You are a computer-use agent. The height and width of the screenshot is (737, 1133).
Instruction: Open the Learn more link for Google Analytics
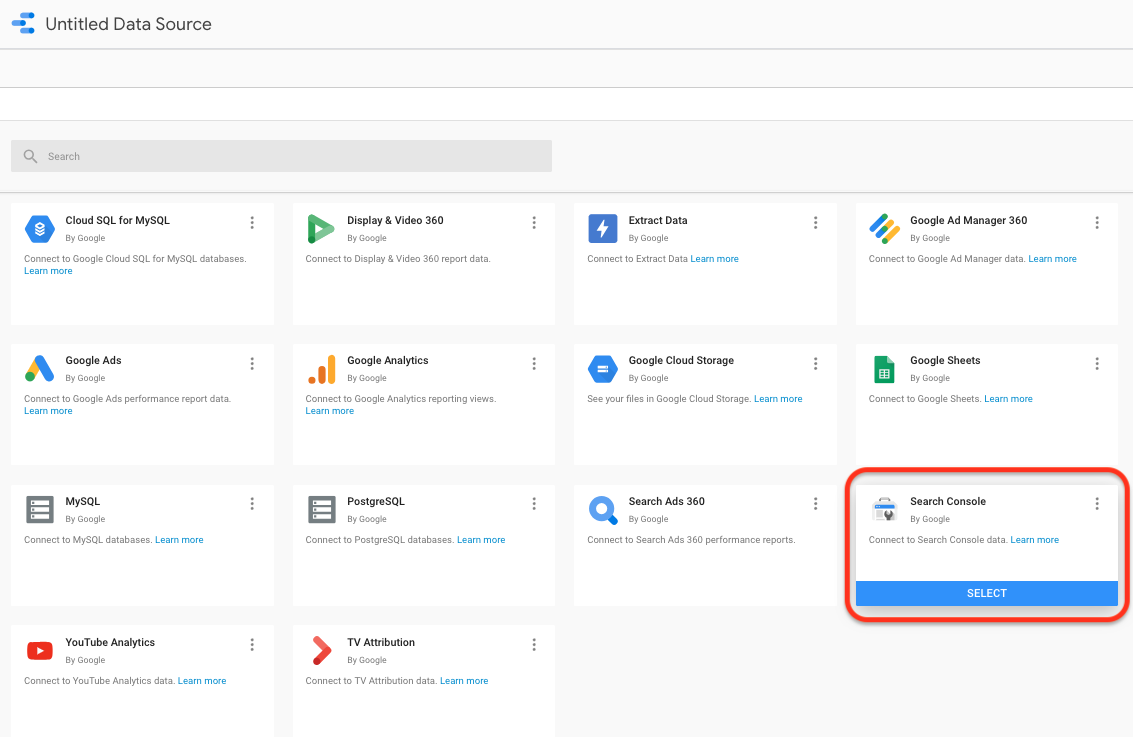[x=329, y=410]
